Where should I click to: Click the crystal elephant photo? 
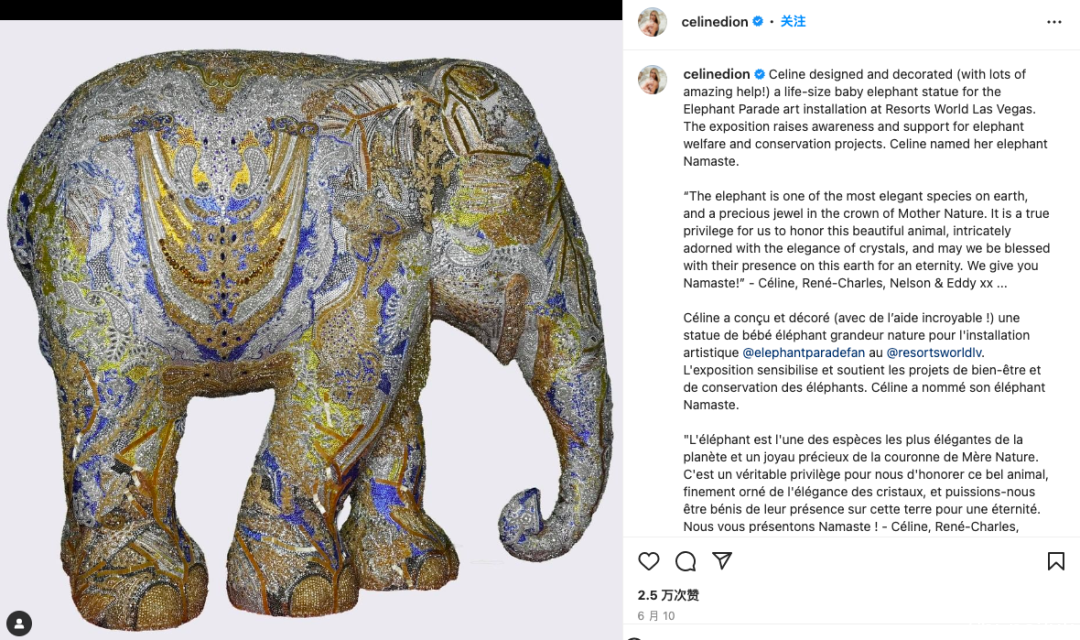pos(311,329)
